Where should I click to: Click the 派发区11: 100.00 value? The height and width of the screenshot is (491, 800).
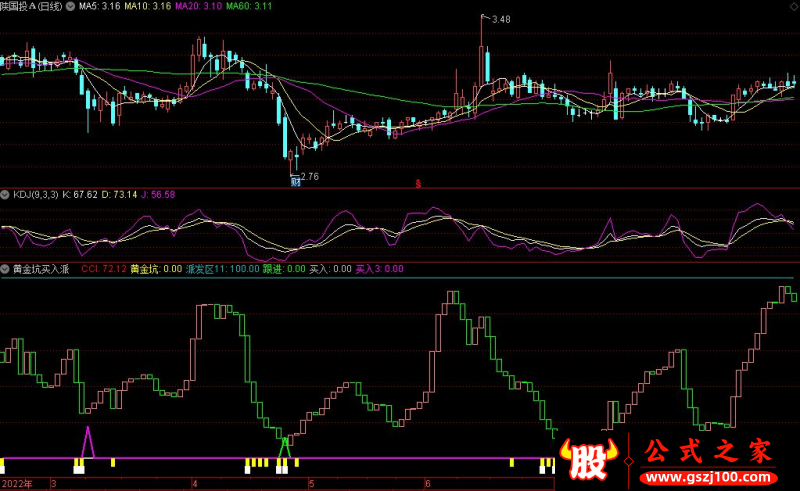[222, 269]
